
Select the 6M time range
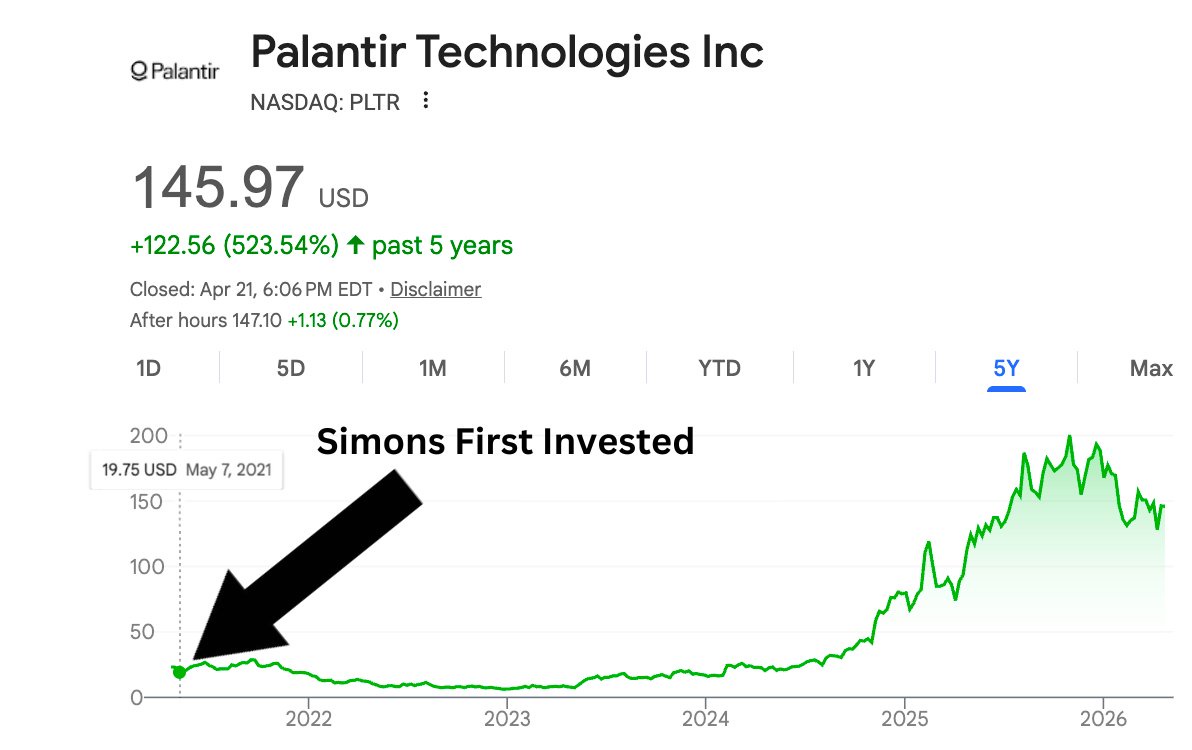tap(575, 368)
